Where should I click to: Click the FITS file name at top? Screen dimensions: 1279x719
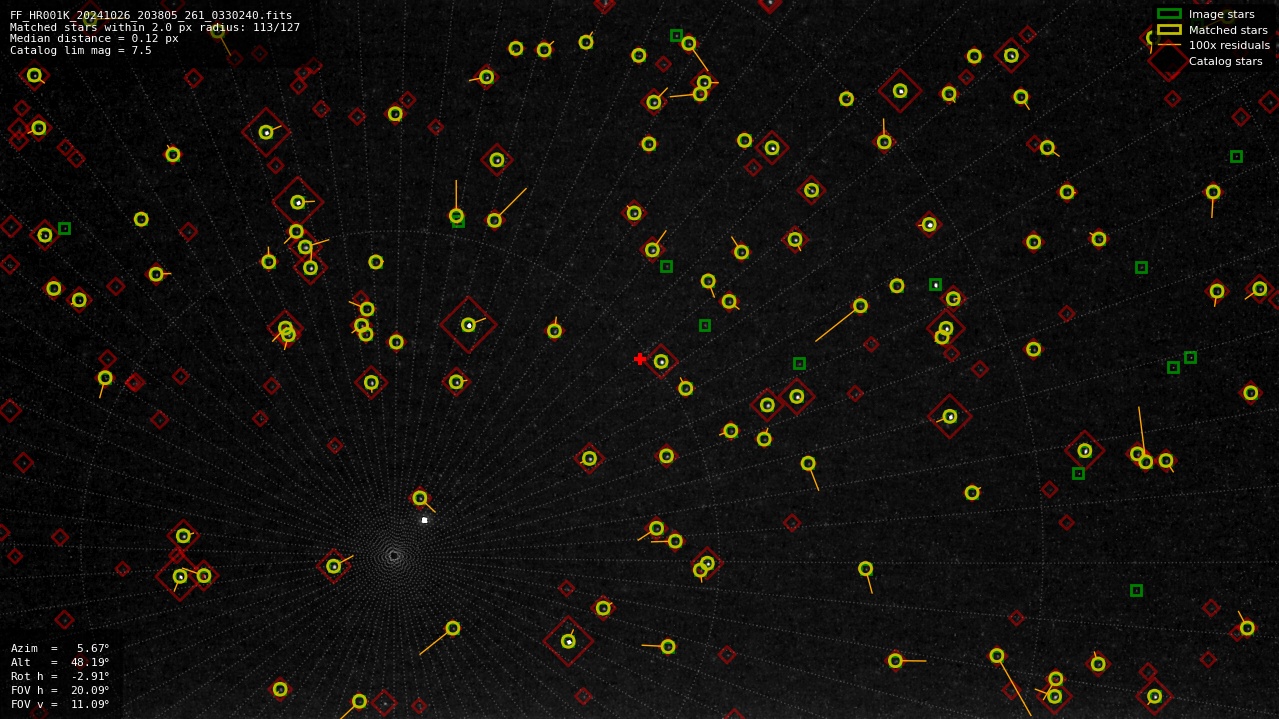151,15
